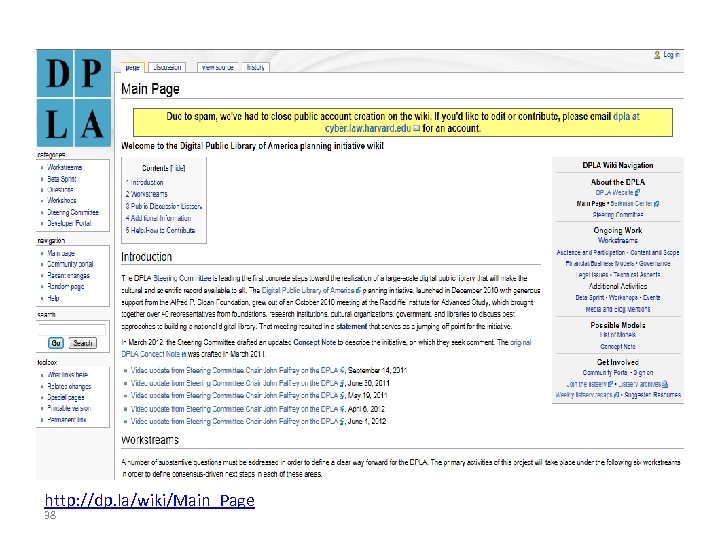
Task: Open Steering Committee category link
Action: pos(73,213)
